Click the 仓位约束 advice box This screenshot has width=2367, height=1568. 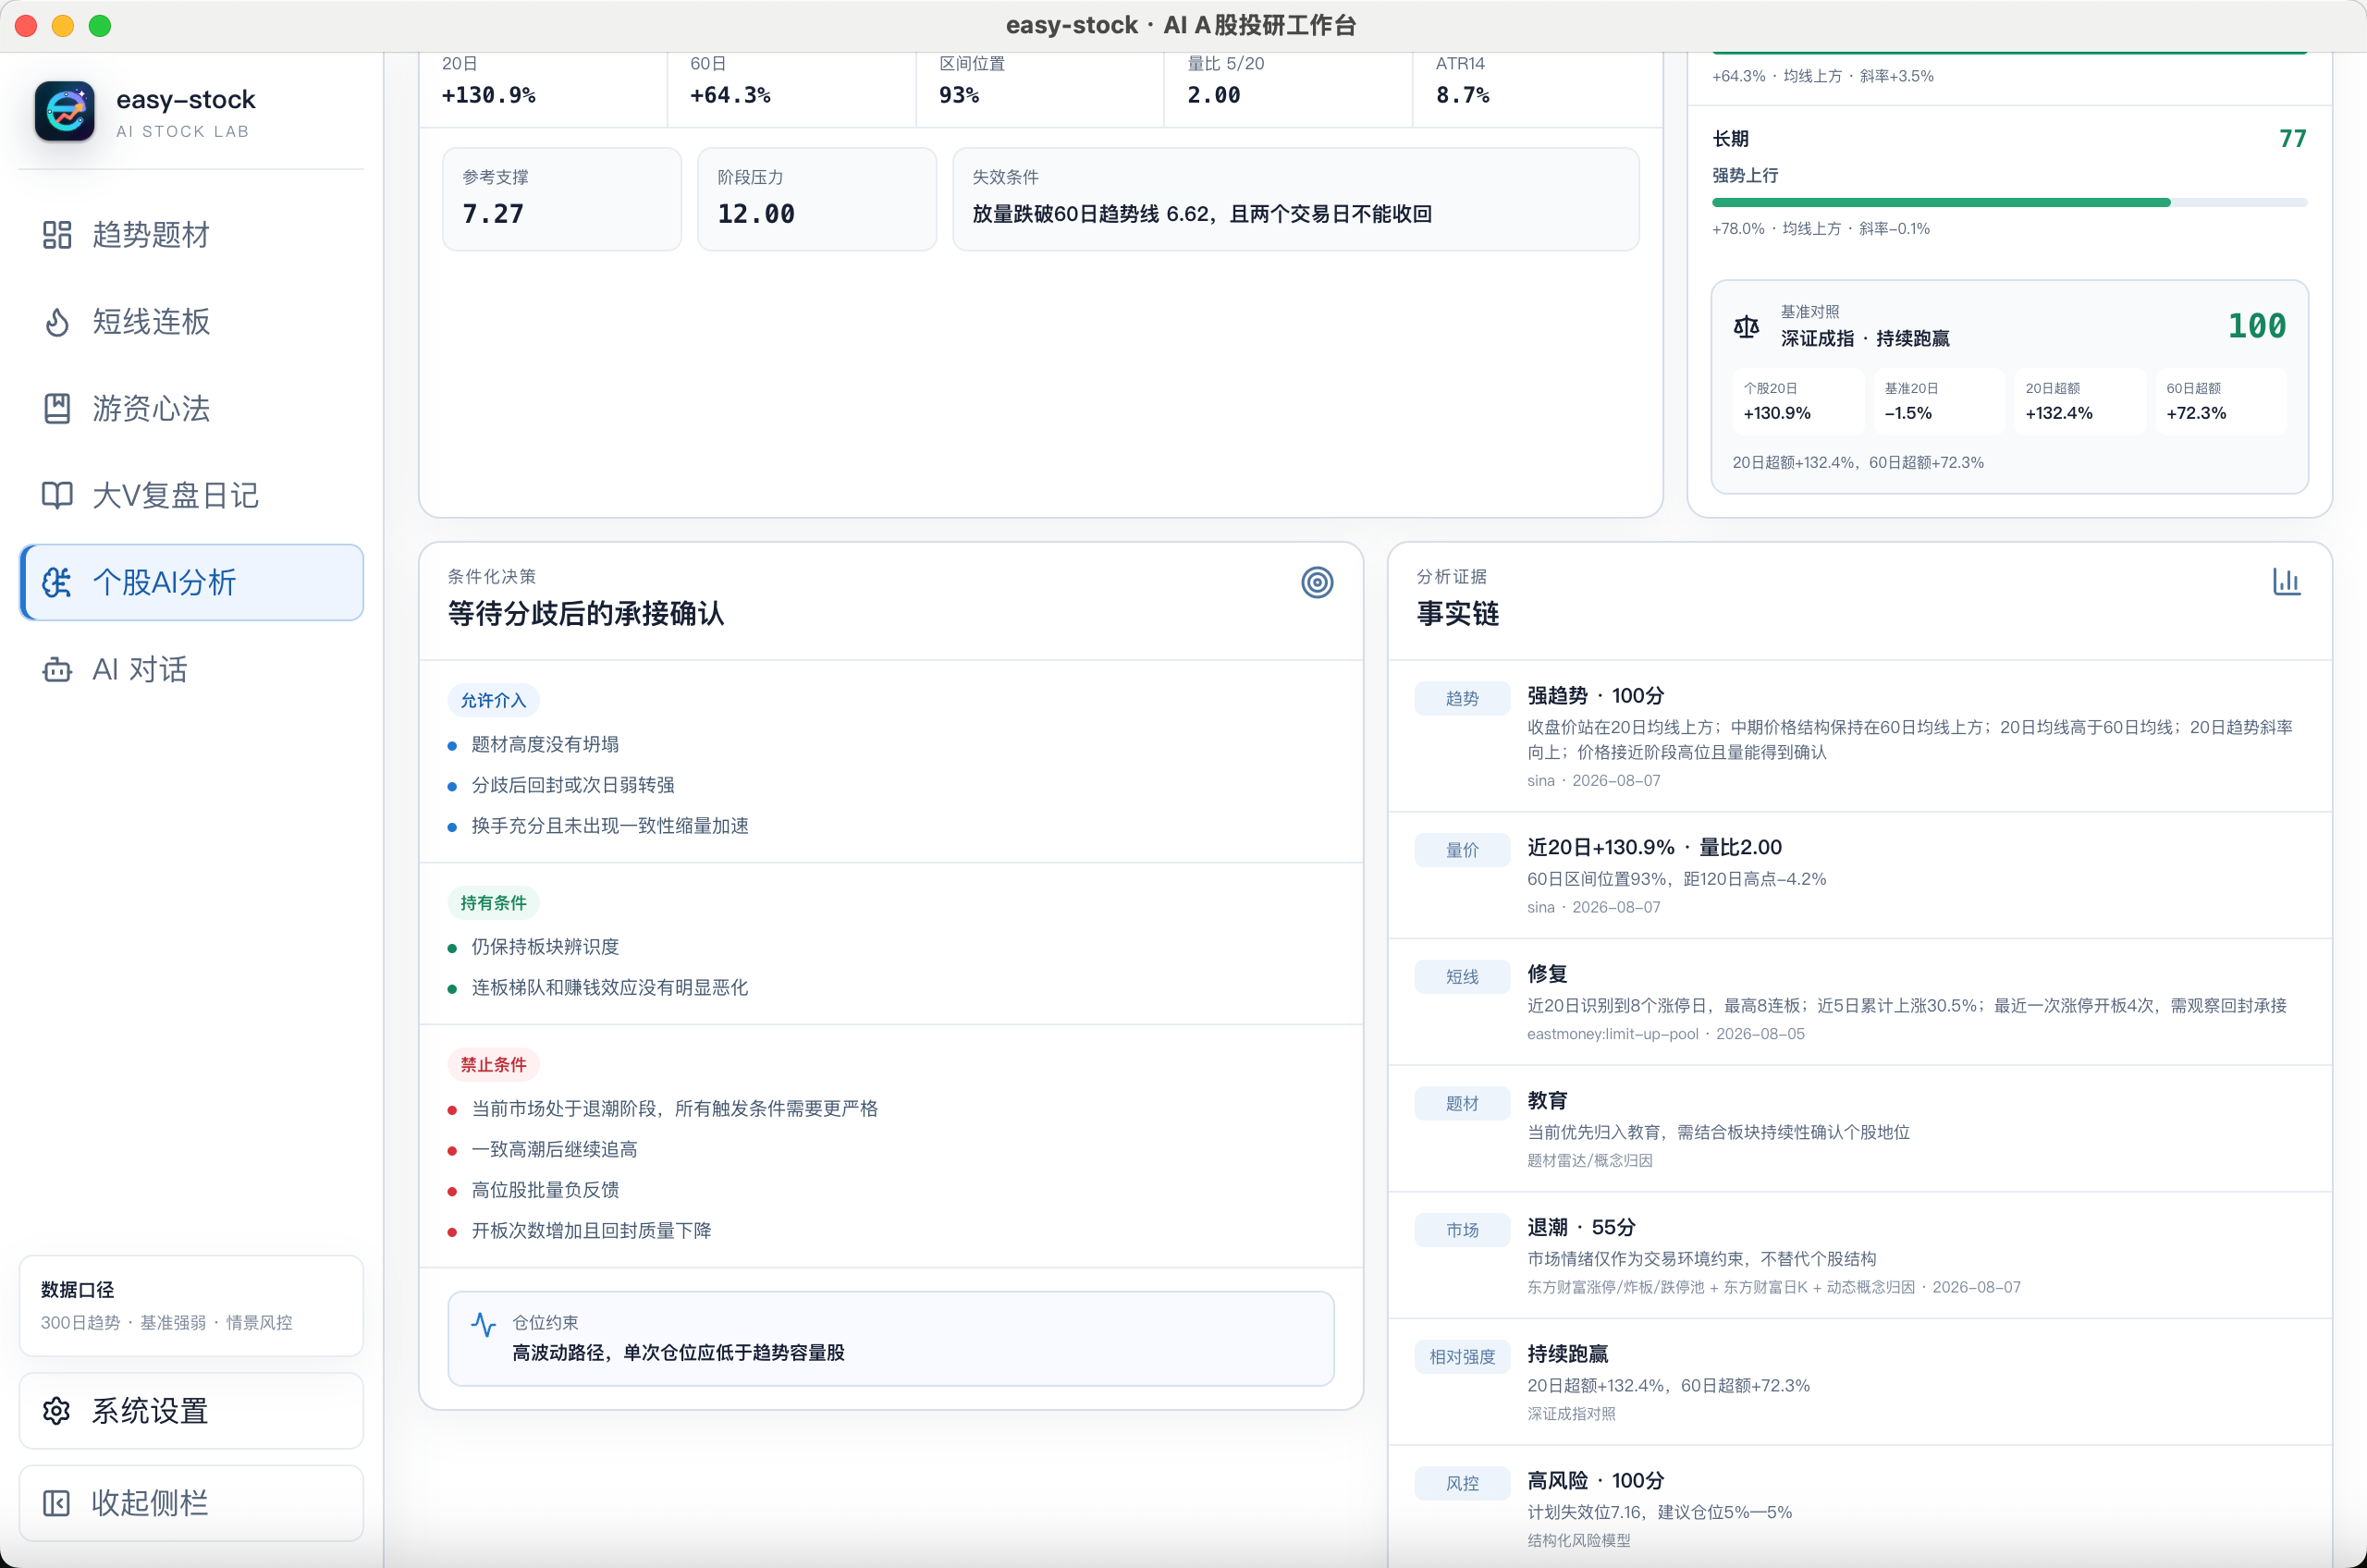(890, 1338)
